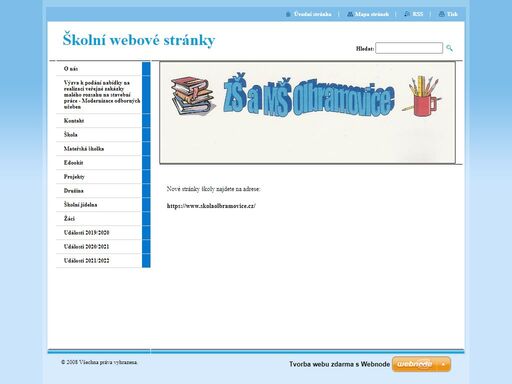Focus the Hledat search field
Viewport: 512px width, 384px height.
point(409,48)
